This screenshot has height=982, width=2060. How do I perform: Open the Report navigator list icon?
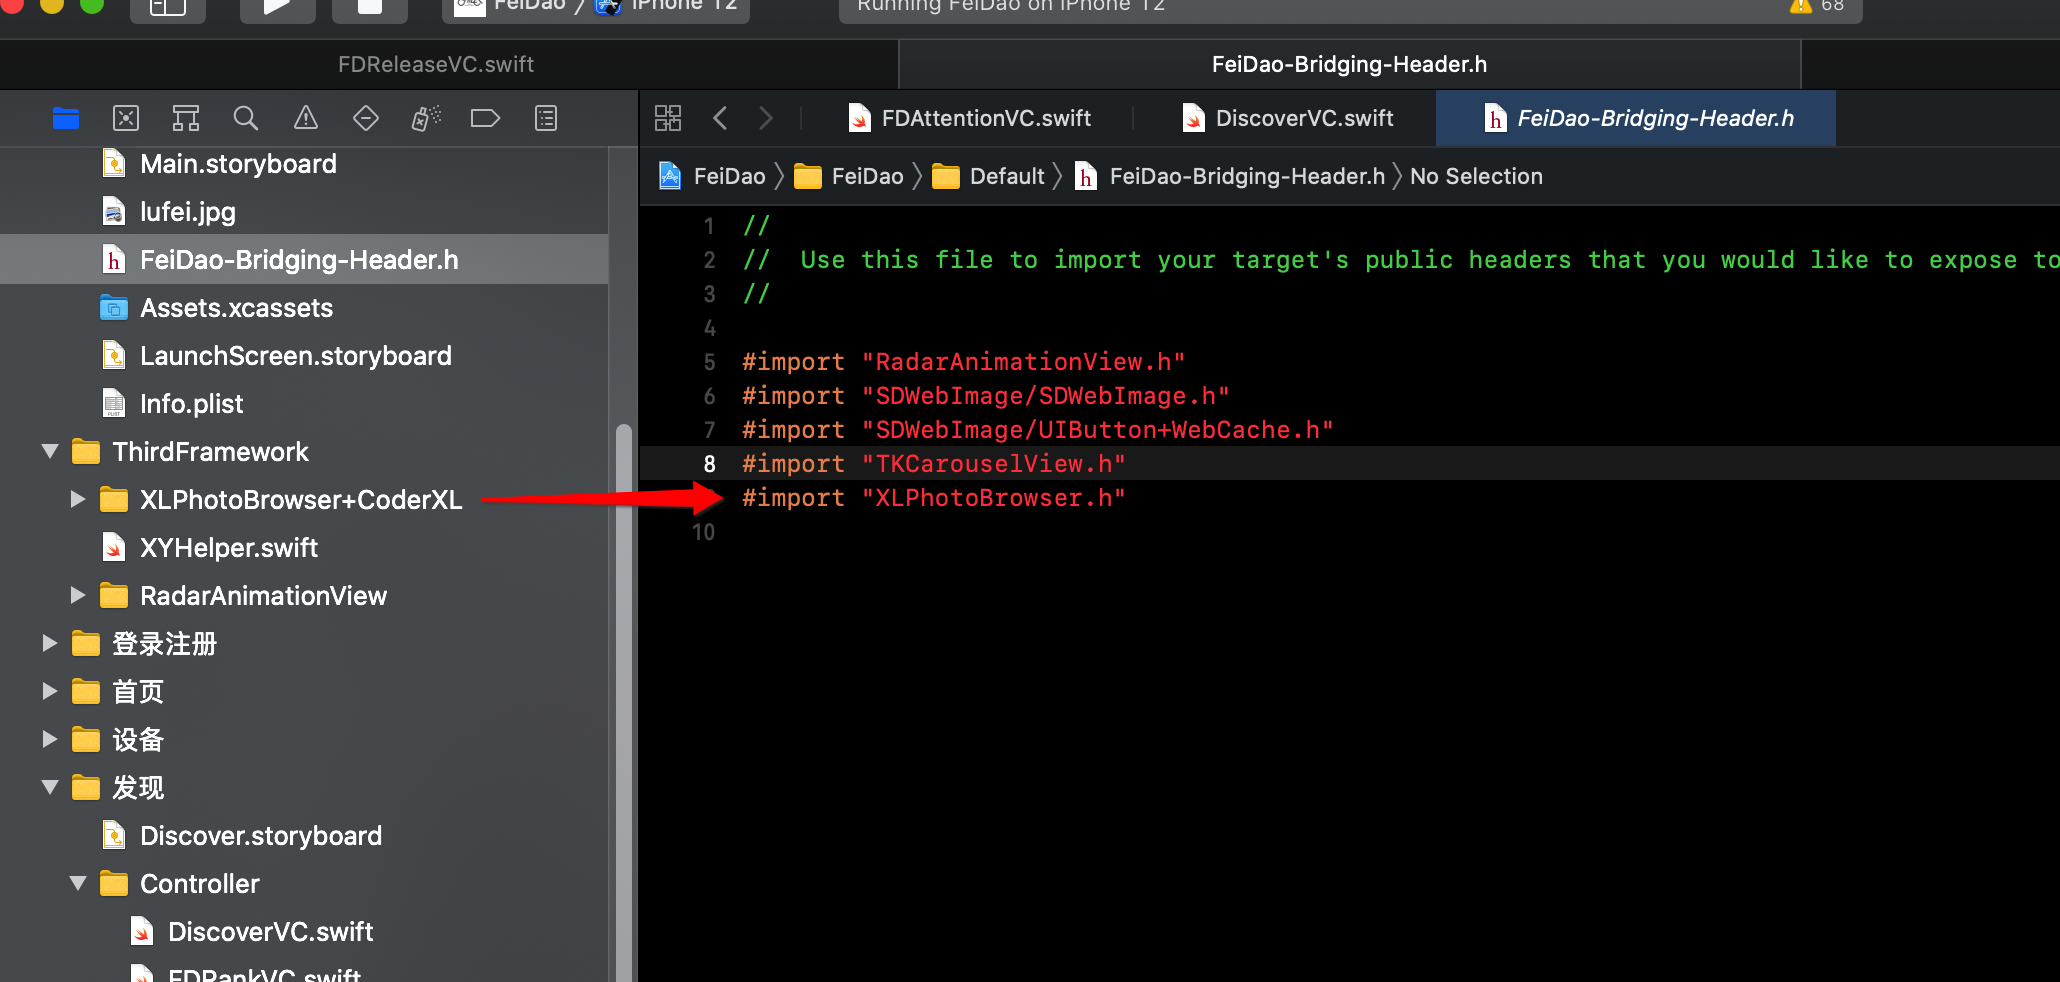click(546, 118)
